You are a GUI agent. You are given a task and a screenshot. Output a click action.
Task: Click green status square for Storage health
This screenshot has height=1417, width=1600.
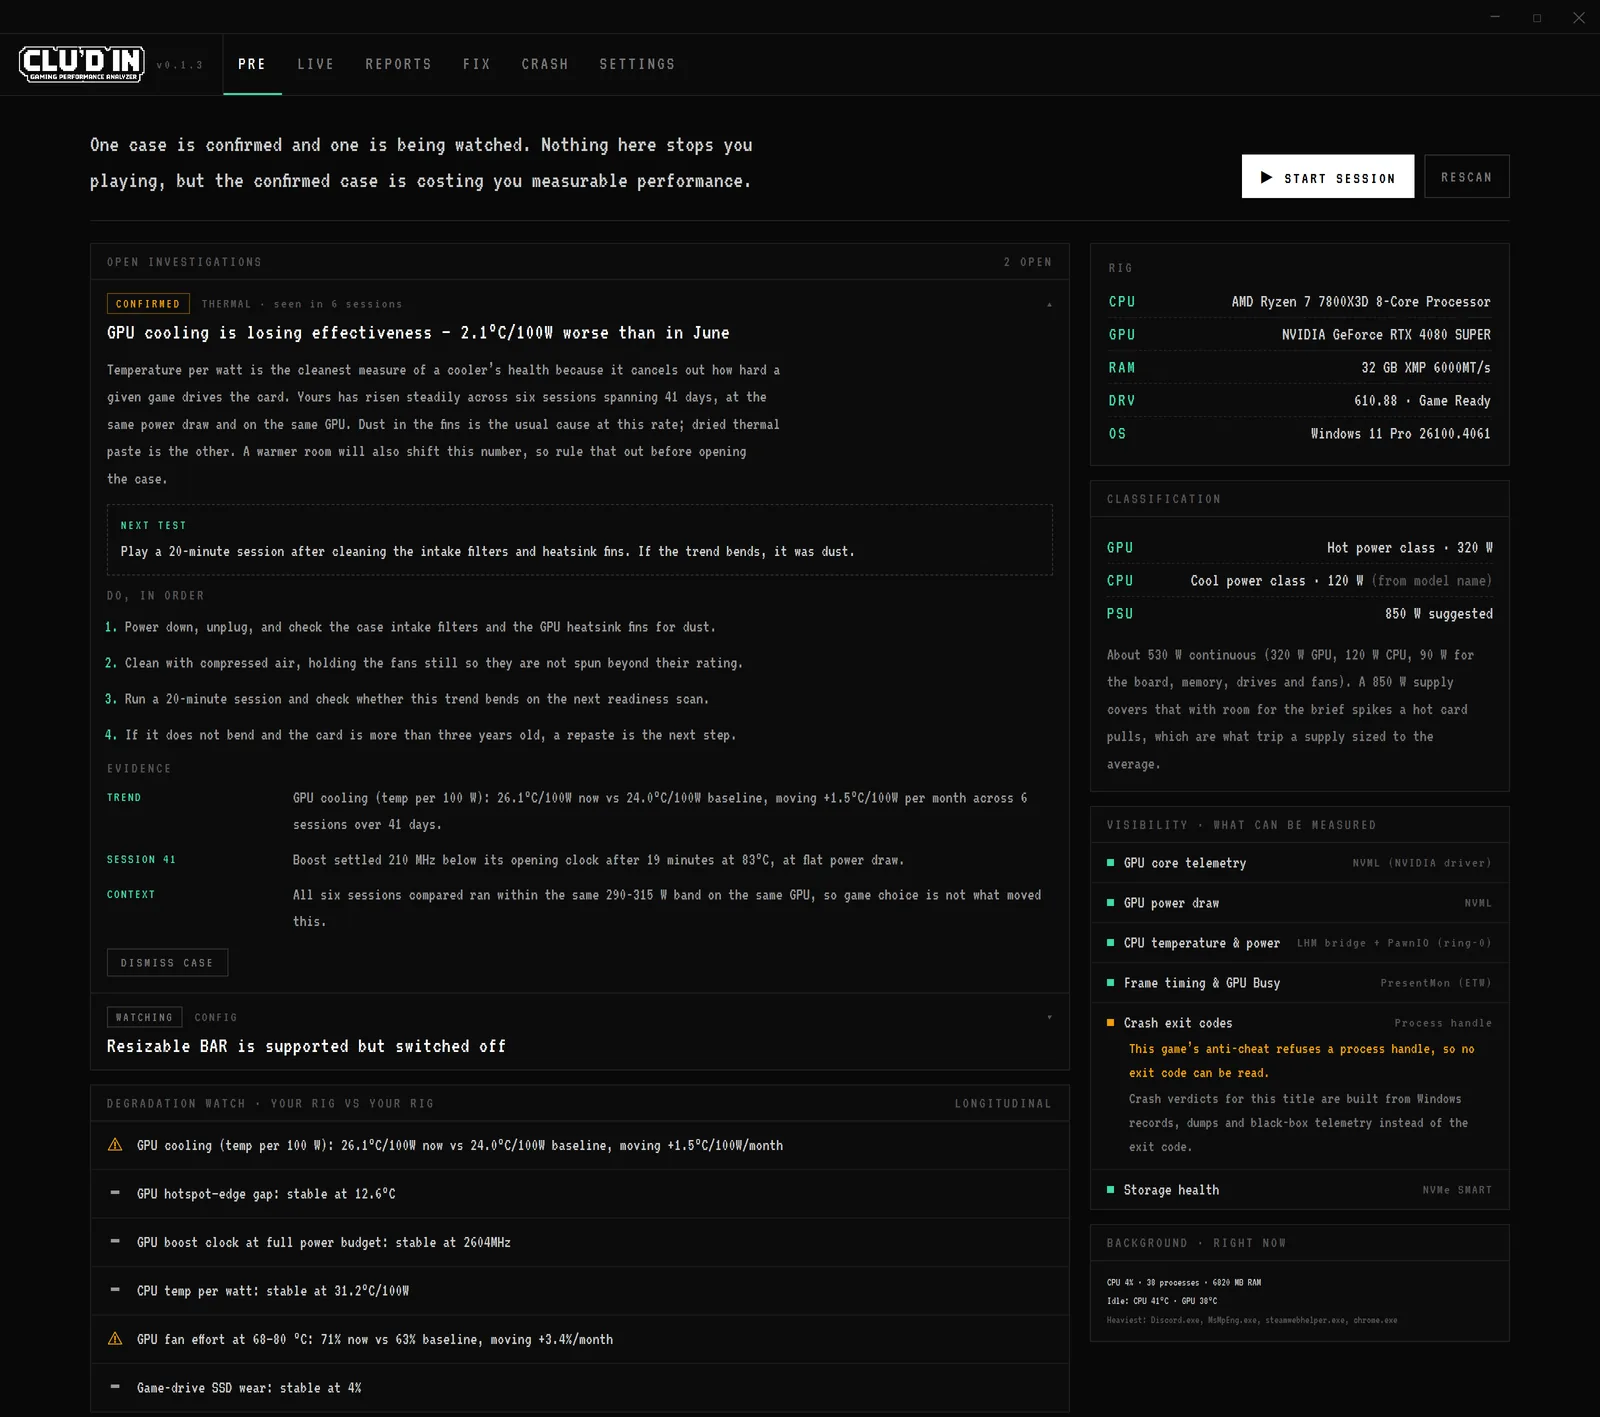point(1110,1190)
